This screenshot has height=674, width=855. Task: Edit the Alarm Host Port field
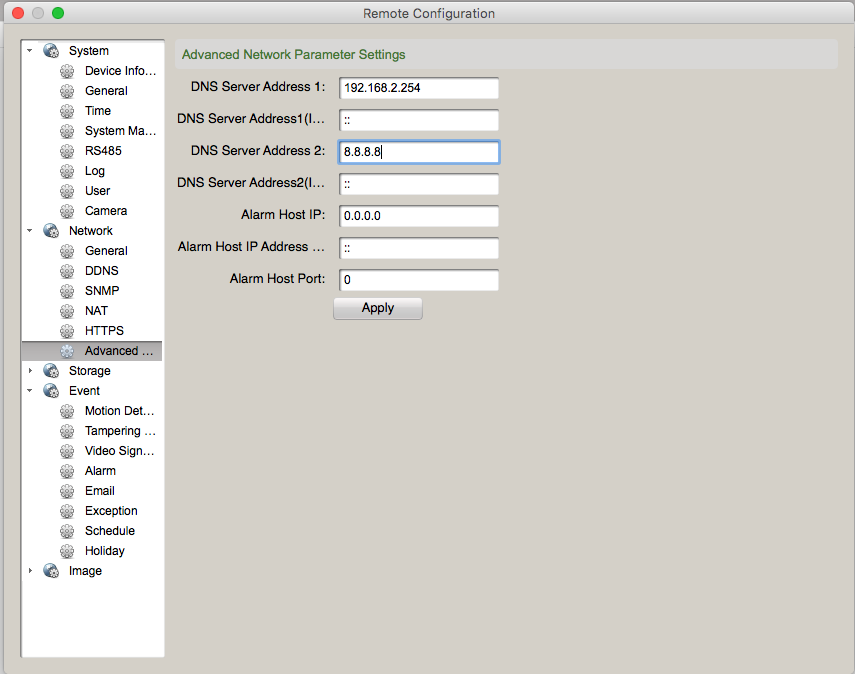coord(419,280)
